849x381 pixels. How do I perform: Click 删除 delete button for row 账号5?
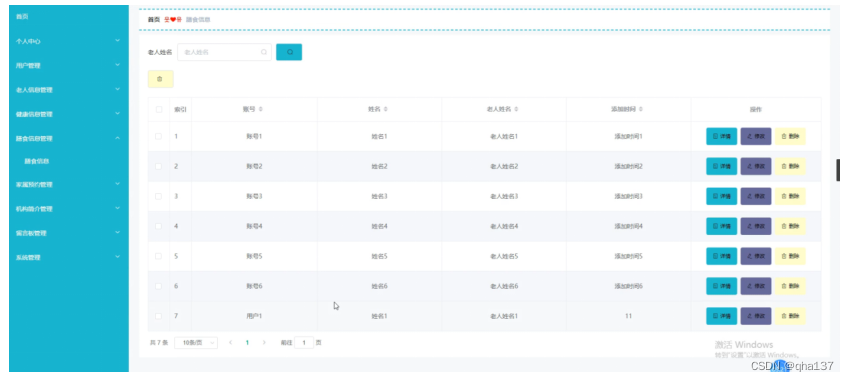click(x=790, y=256)
